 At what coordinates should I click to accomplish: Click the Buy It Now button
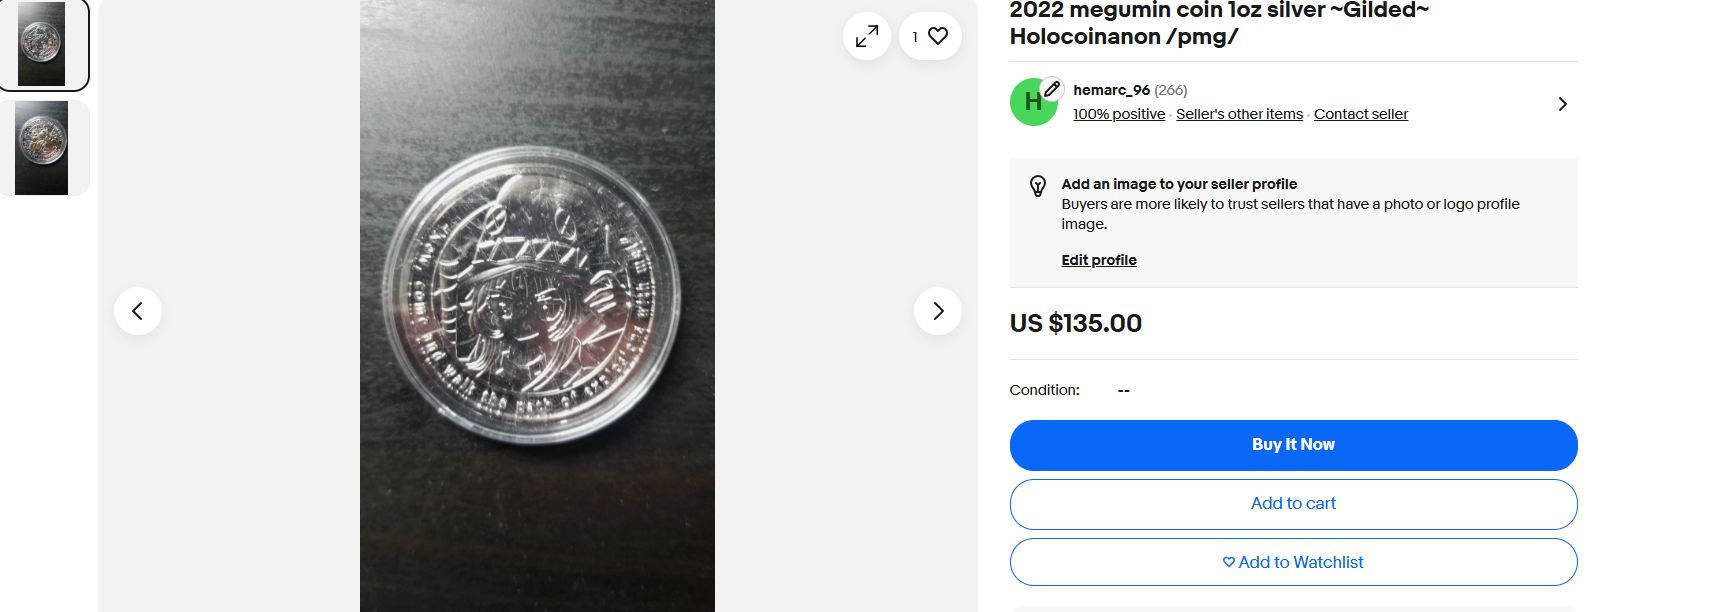[1293, 445]
